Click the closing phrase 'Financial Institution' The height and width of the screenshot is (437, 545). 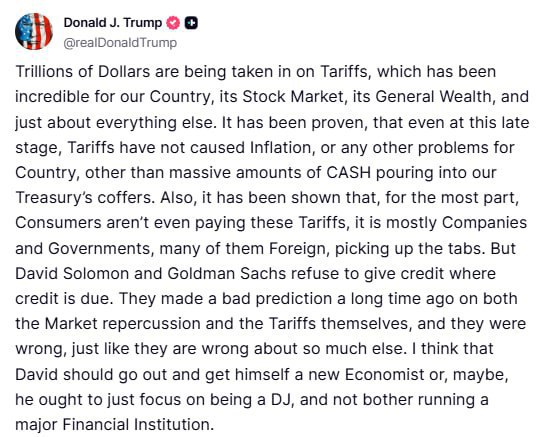pyautogui.click(x=136, y=425)
